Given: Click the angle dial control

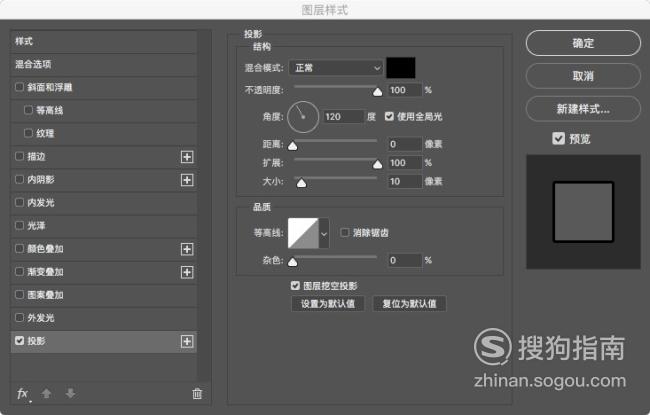Looking at the screenshot, I should coord(303,117).
